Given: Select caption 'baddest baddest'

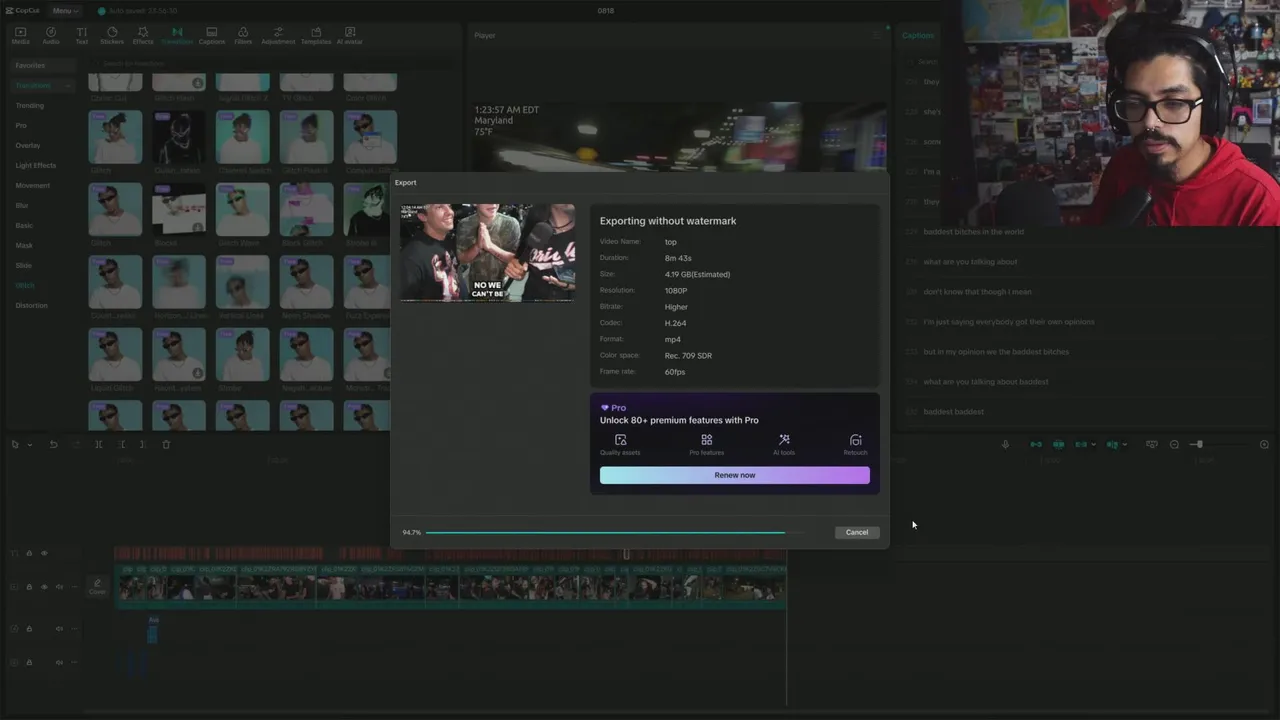Looking at the screenshot, I should (x=953, y=412).
